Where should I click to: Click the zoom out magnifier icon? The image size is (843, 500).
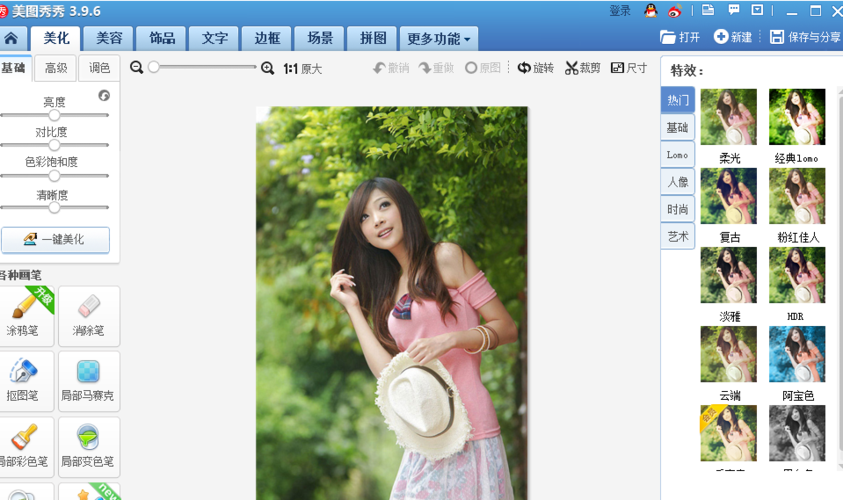coord(137,68)
